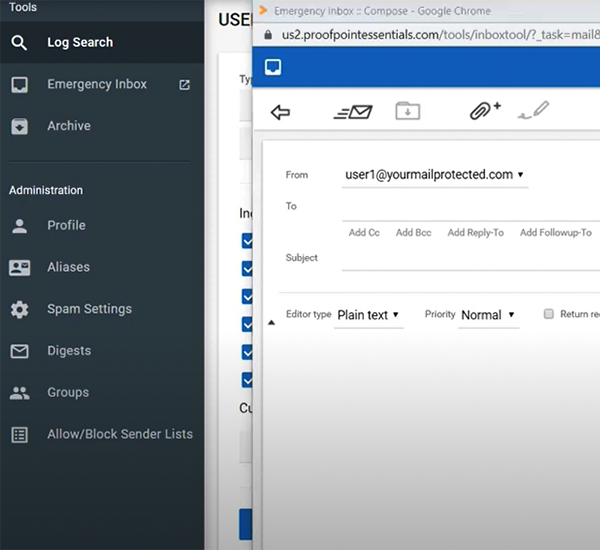Image resolution: width=600 pixels, height=550 pixels.
Task: Open the Groups section
Action: (x=102, y=393)
